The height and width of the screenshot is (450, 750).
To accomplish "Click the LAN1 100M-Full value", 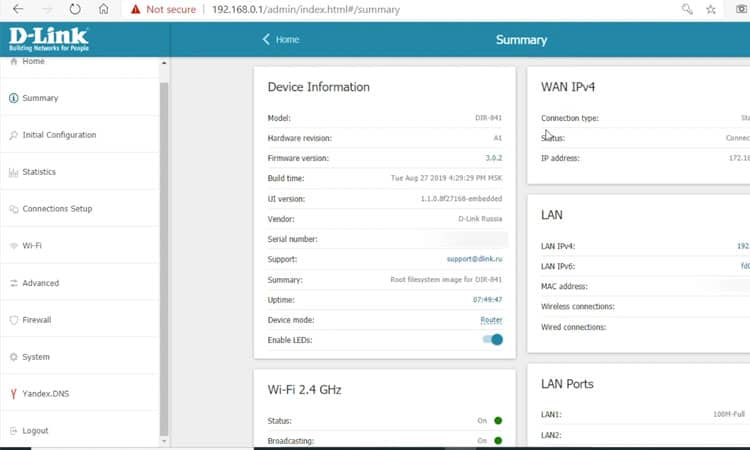I will 728,414.
